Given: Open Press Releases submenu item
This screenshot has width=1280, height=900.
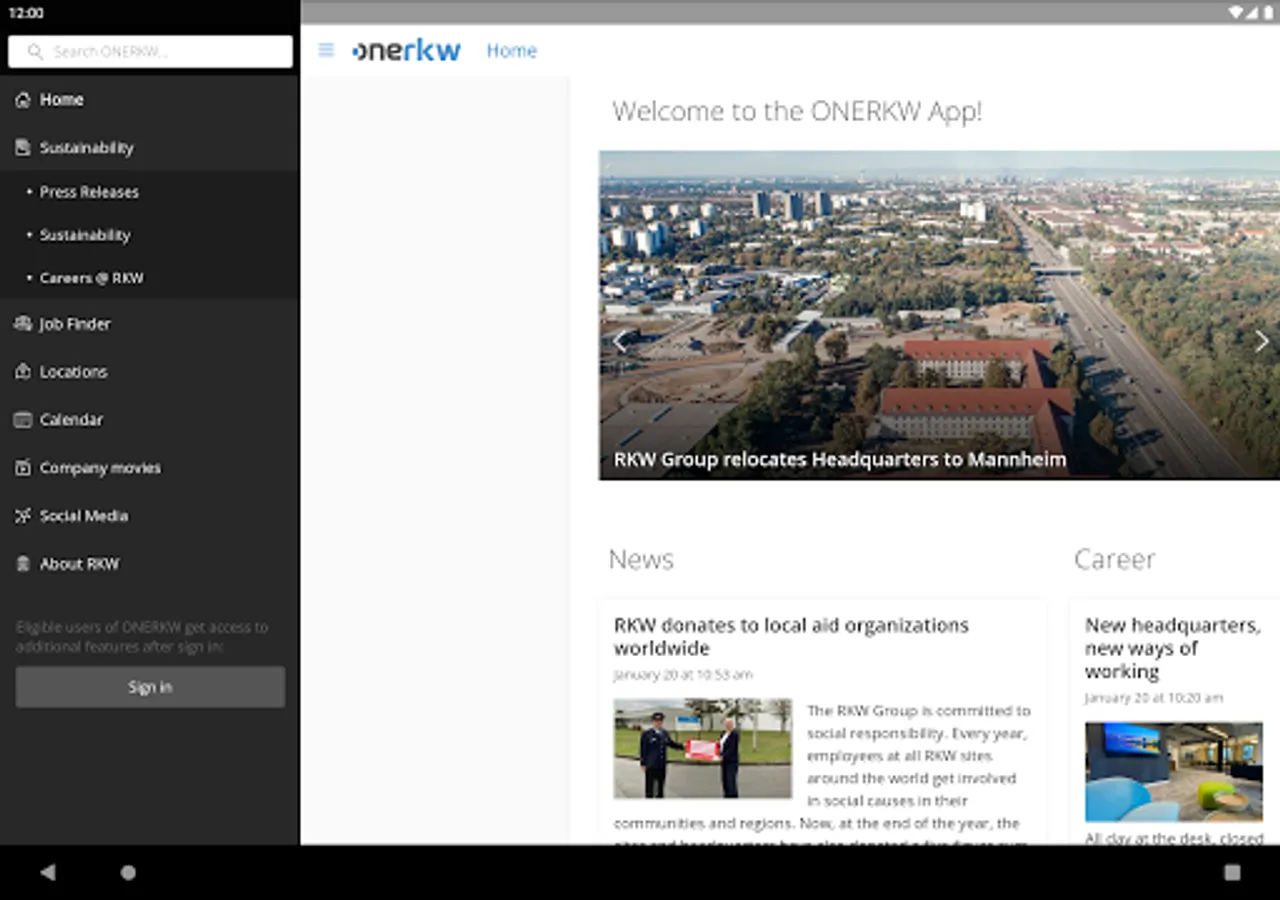Looking at the screenshot, I should (x=150, y=192).
